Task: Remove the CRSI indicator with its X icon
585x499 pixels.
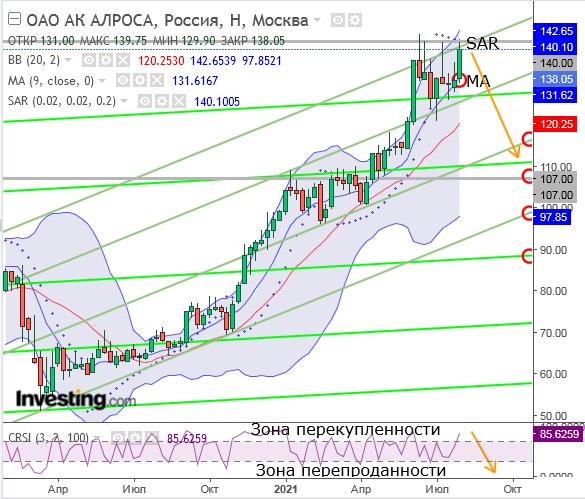Action: [x=152, y=437]
